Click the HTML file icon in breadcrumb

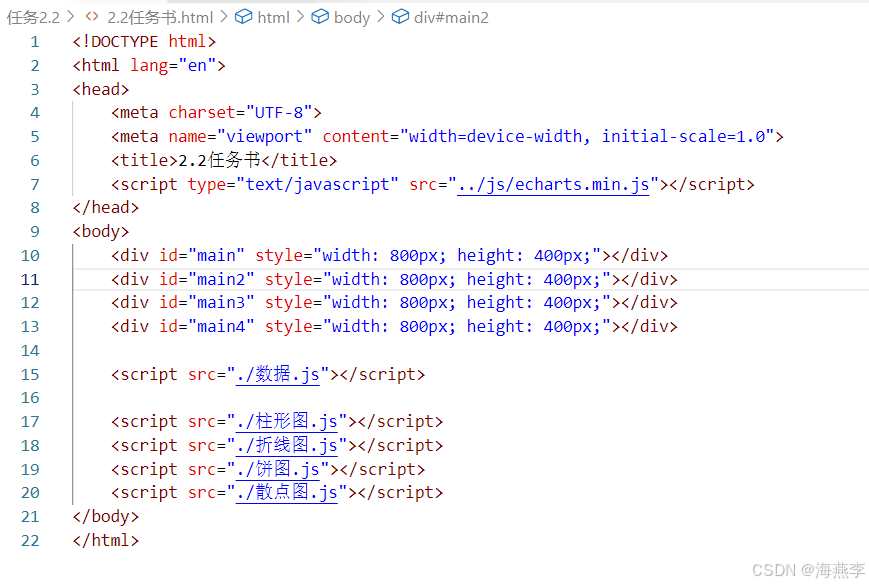click(x=92, y=17)
